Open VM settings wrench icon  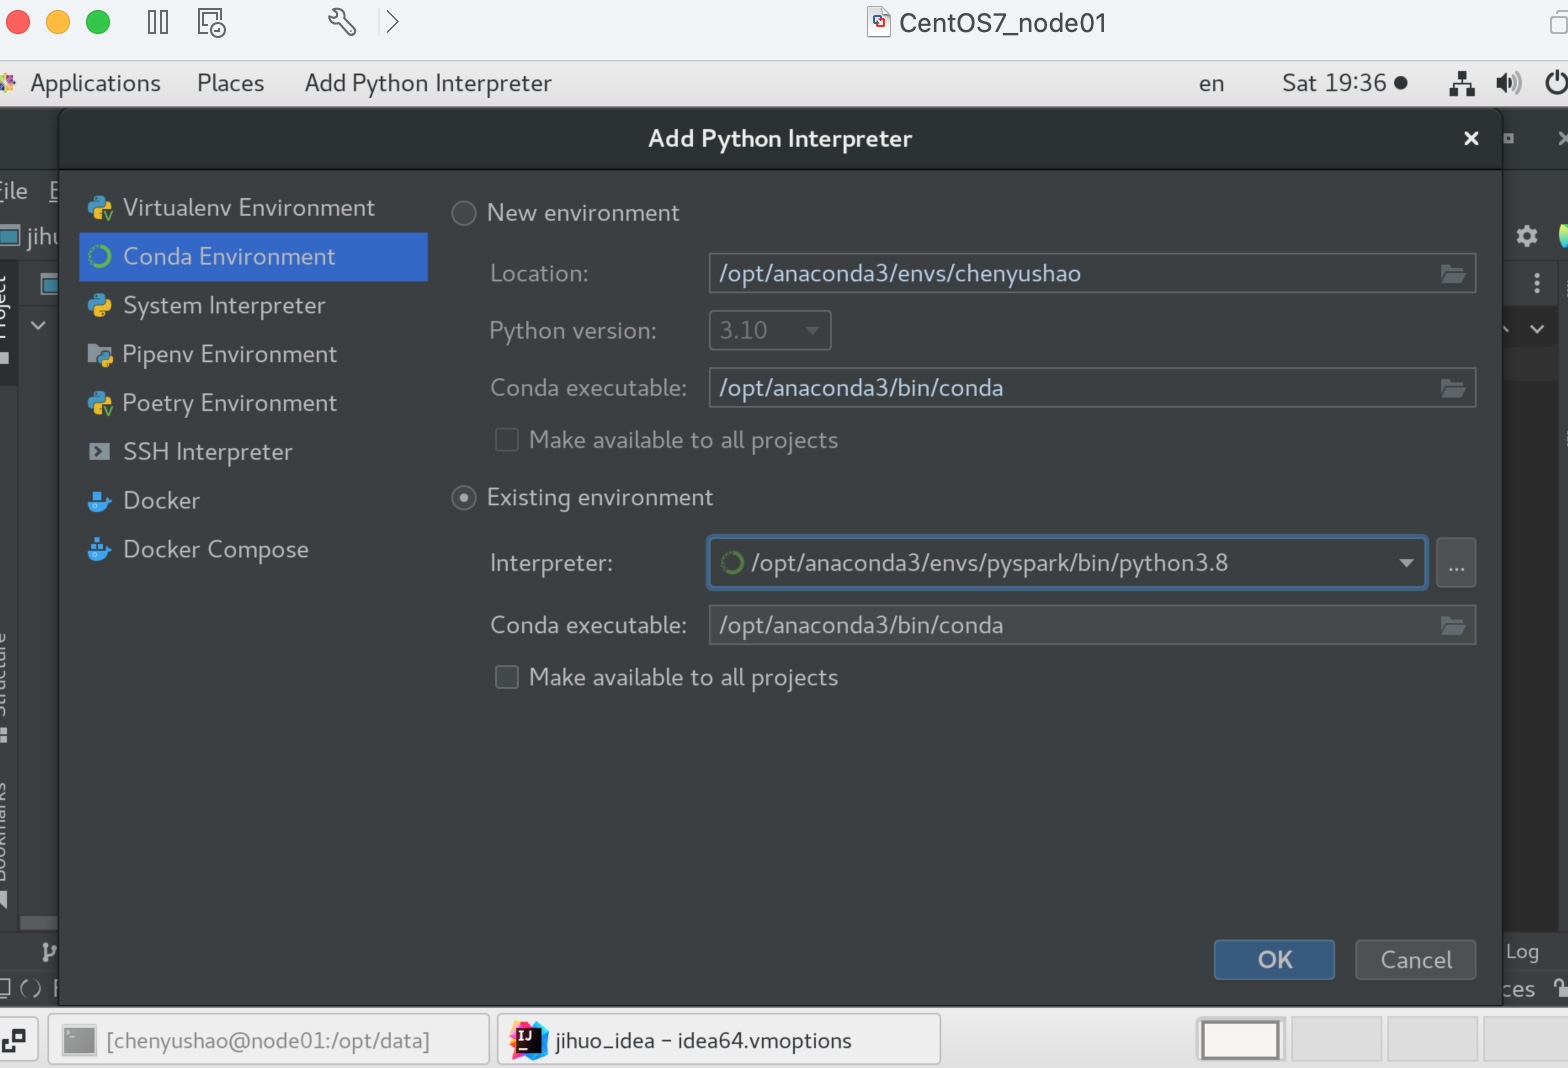pos(342,21)
